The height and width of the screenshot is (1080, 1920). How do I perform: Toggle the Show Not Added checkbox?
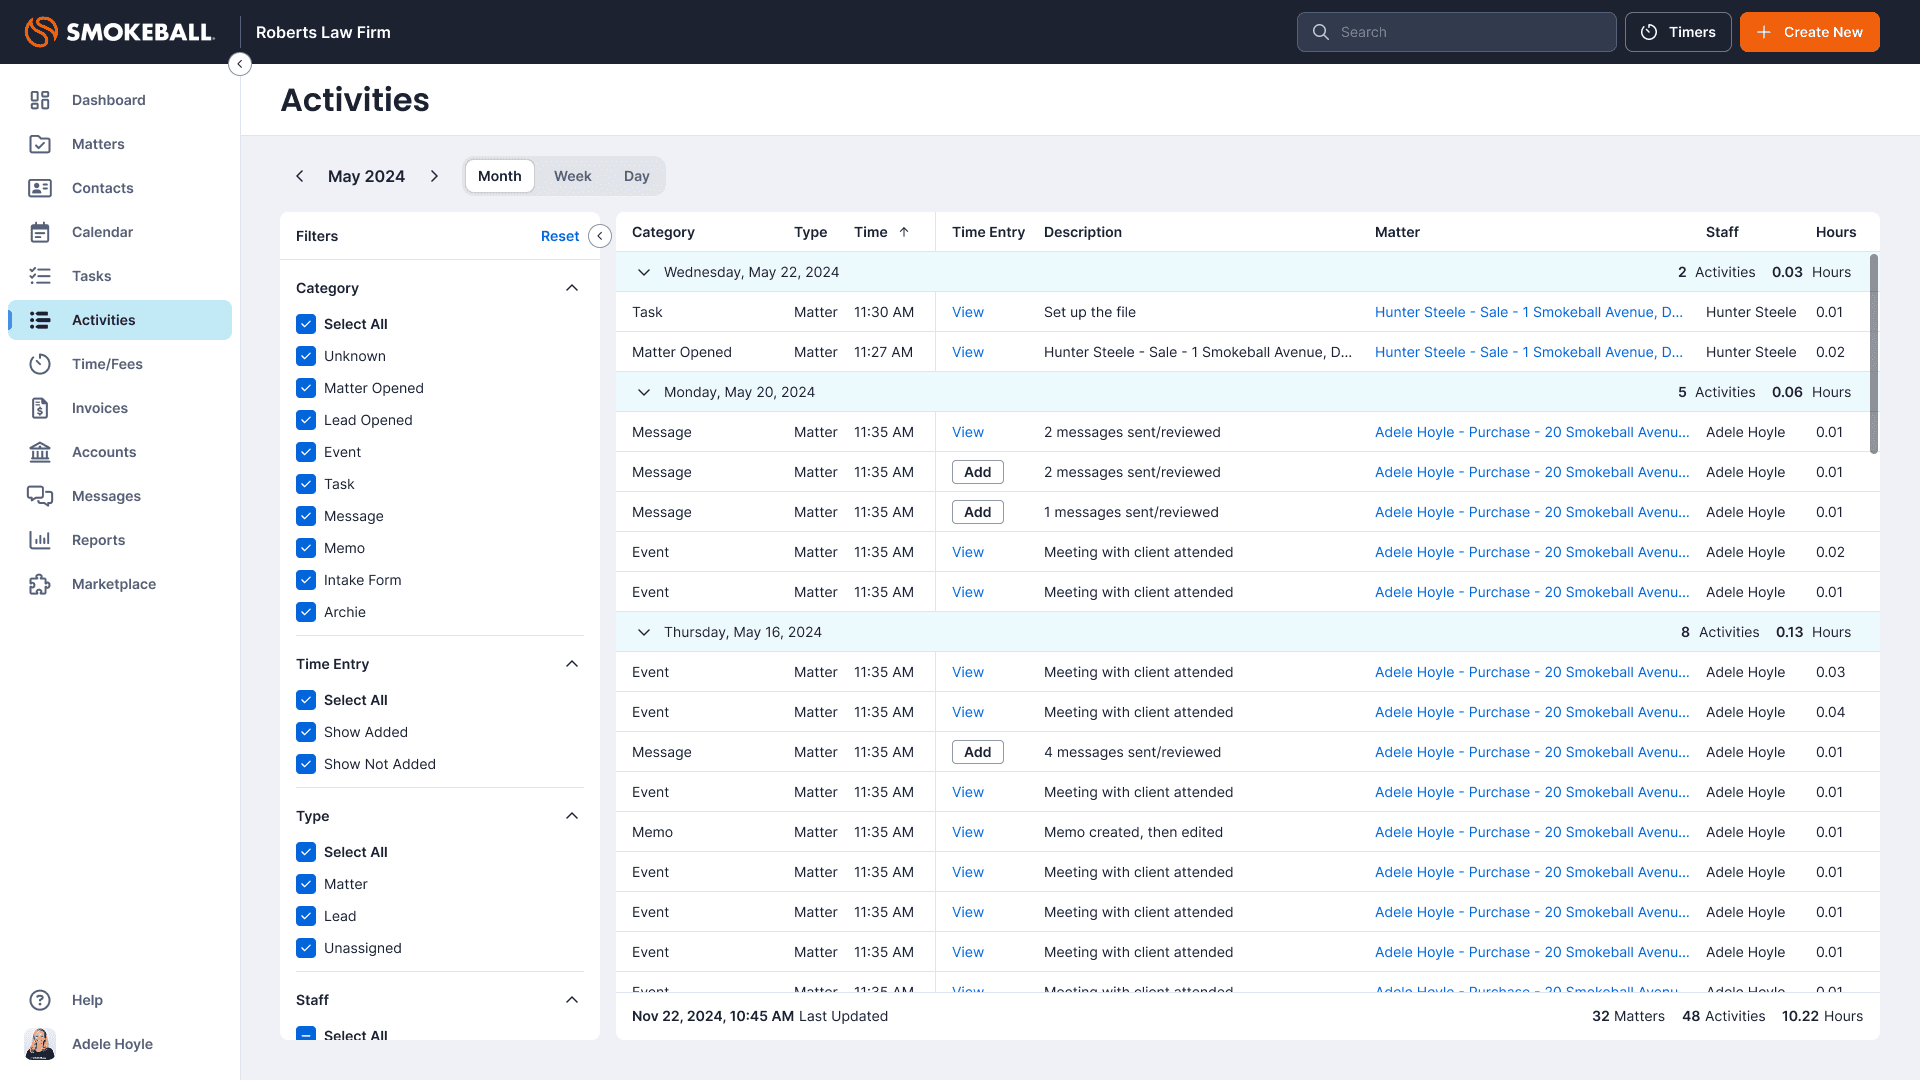coord(306,764)
